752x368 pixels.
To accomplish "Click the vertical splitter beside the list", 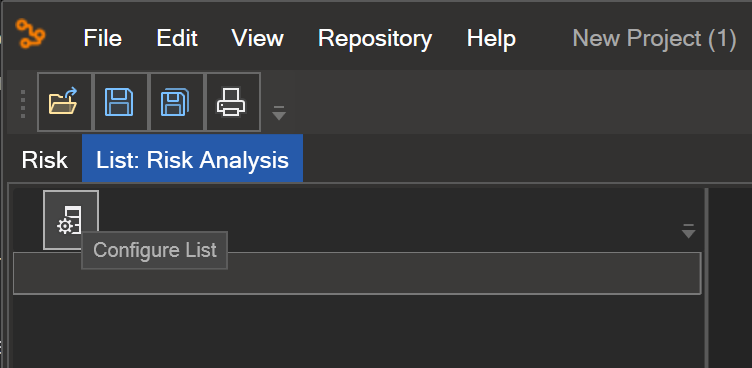I will (x=706, y=278).
